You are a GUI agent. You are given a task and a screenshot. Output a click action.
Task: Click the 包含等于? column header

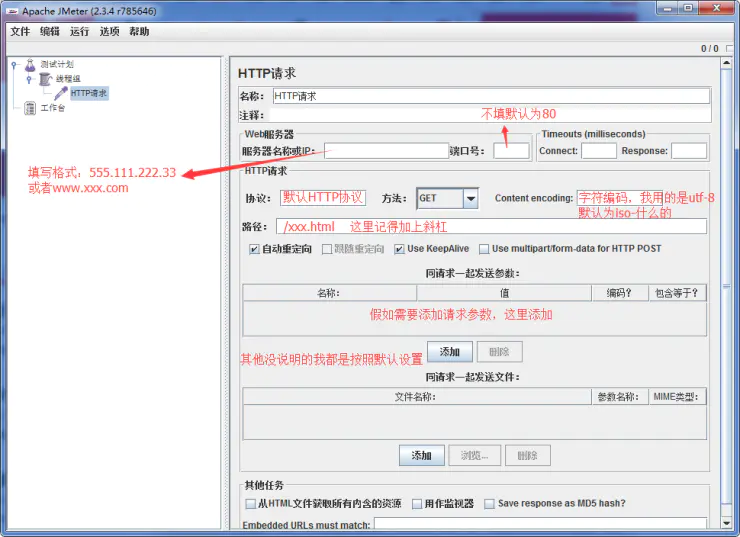[x=677, y=293]
